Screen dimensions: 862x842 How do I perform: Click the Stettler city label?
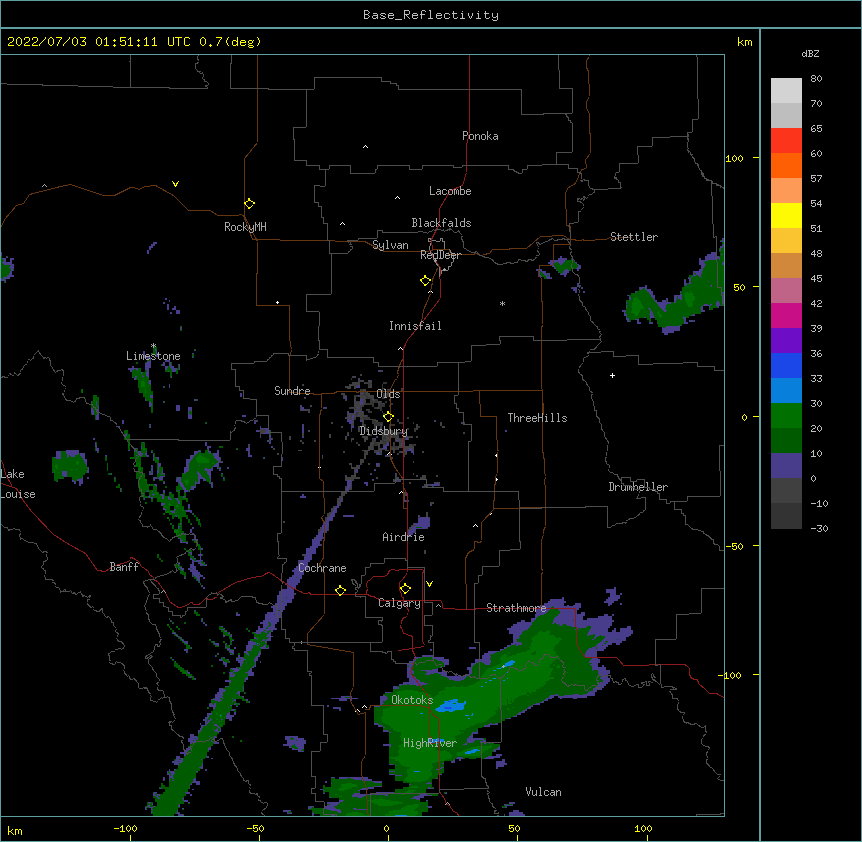634,237
